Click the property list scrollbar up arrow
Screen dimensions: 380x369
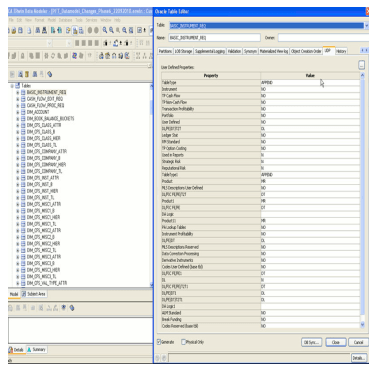(363, 76)
